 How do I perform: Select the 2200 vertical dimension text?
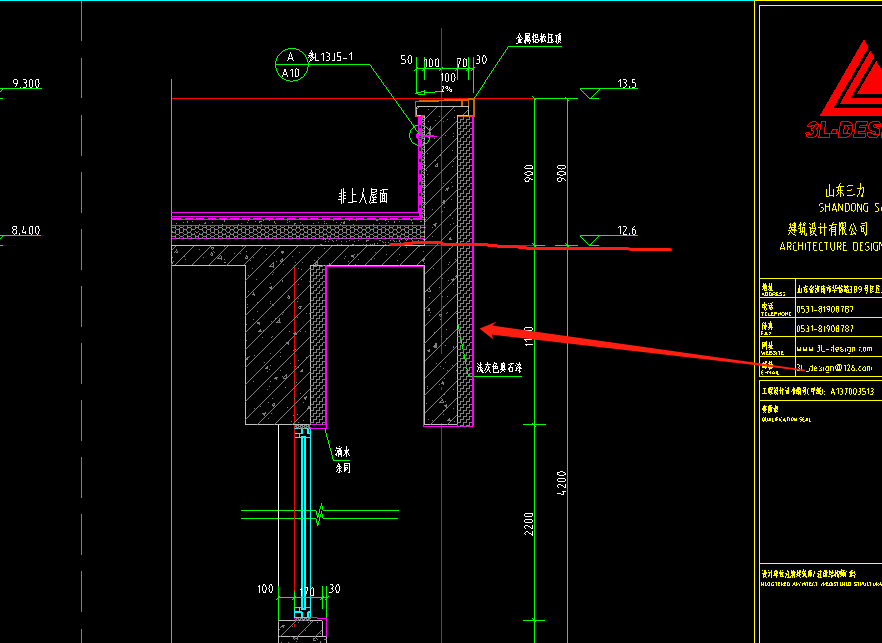pyautogui.click(x=528, y=524)
